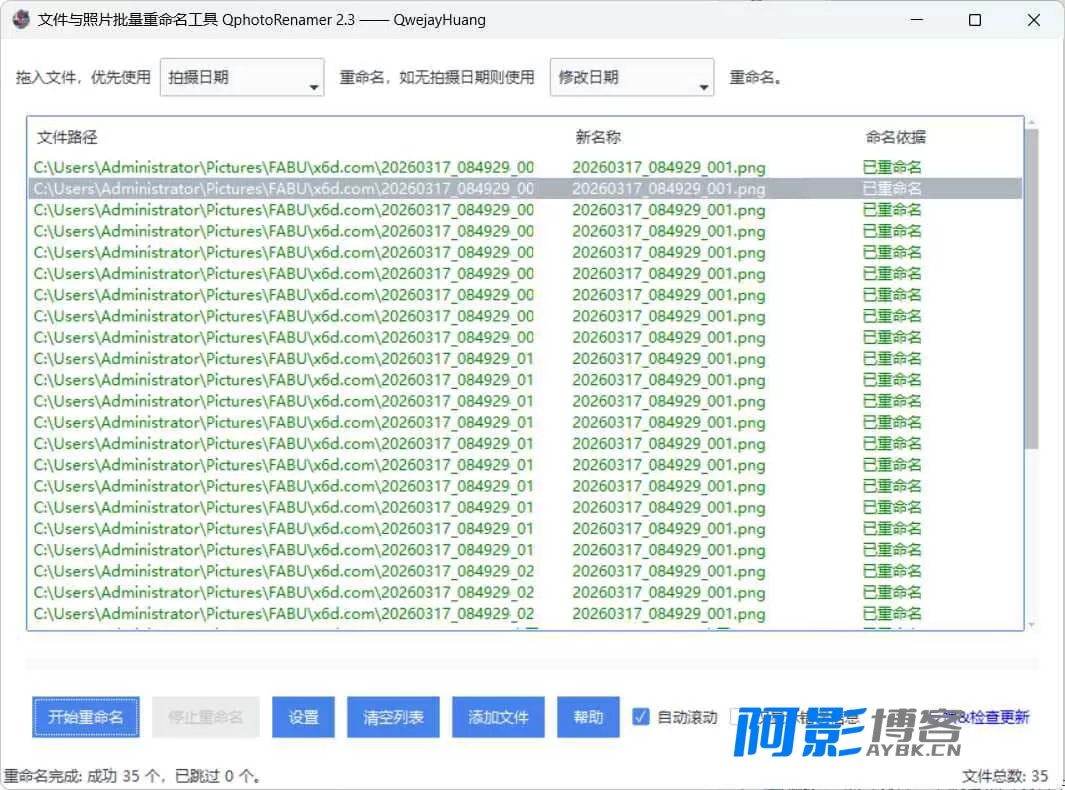1065x790 pixels.
Task: Click the greyed-out 停止重命名 button
Action: (x=205, y=717)
